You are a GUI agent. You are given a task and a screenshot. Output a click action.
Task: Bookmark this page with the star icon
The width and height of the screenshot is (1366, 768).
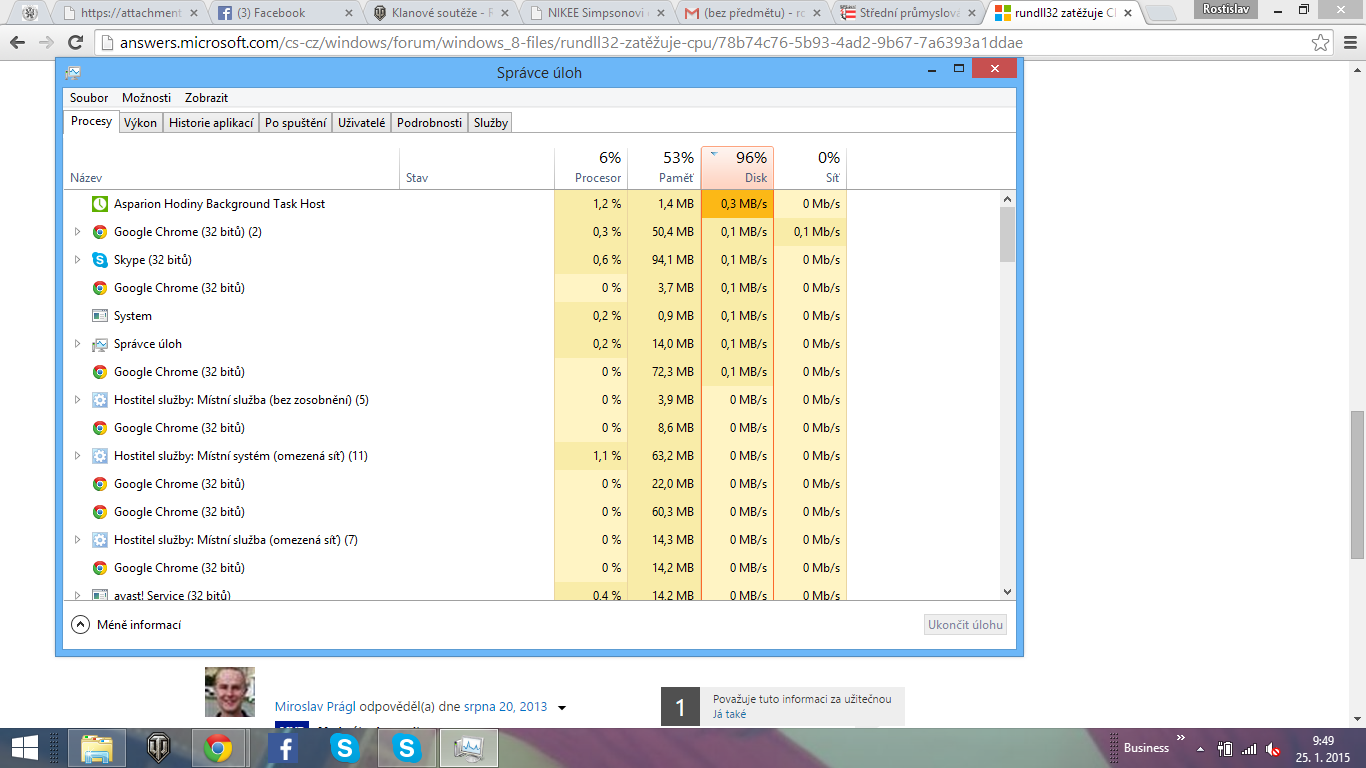1321,43
